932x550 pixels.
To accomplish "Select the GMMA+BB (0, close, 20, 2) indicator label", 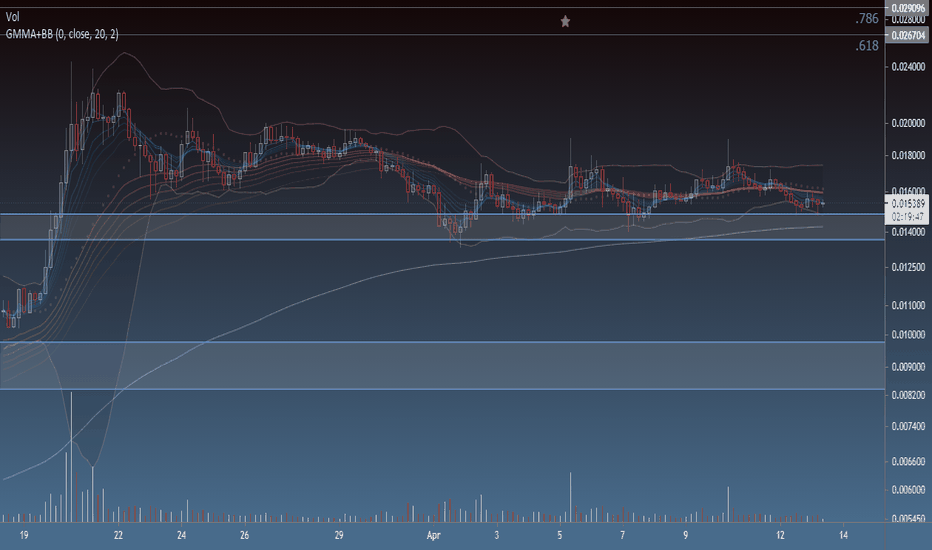I will (62, 34).
